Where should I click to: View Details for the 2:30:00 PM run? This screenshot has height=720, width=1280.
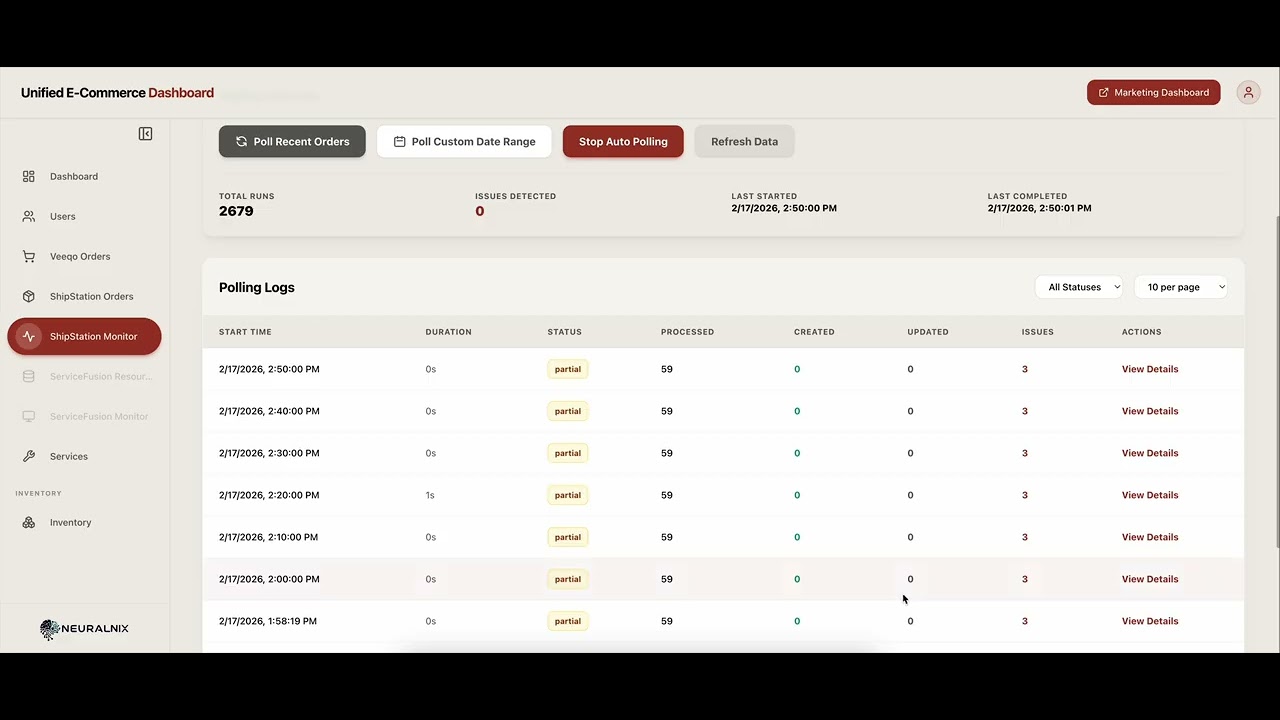(1150, 453)
